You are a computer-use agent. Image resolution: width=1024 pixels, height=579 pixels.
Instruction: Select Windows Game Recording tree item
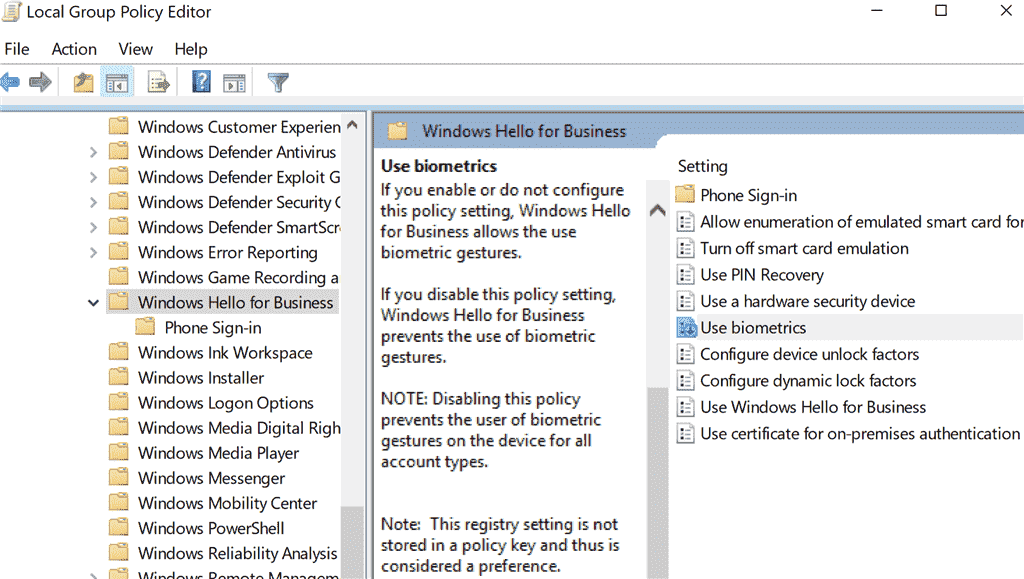tap(238, 277)
